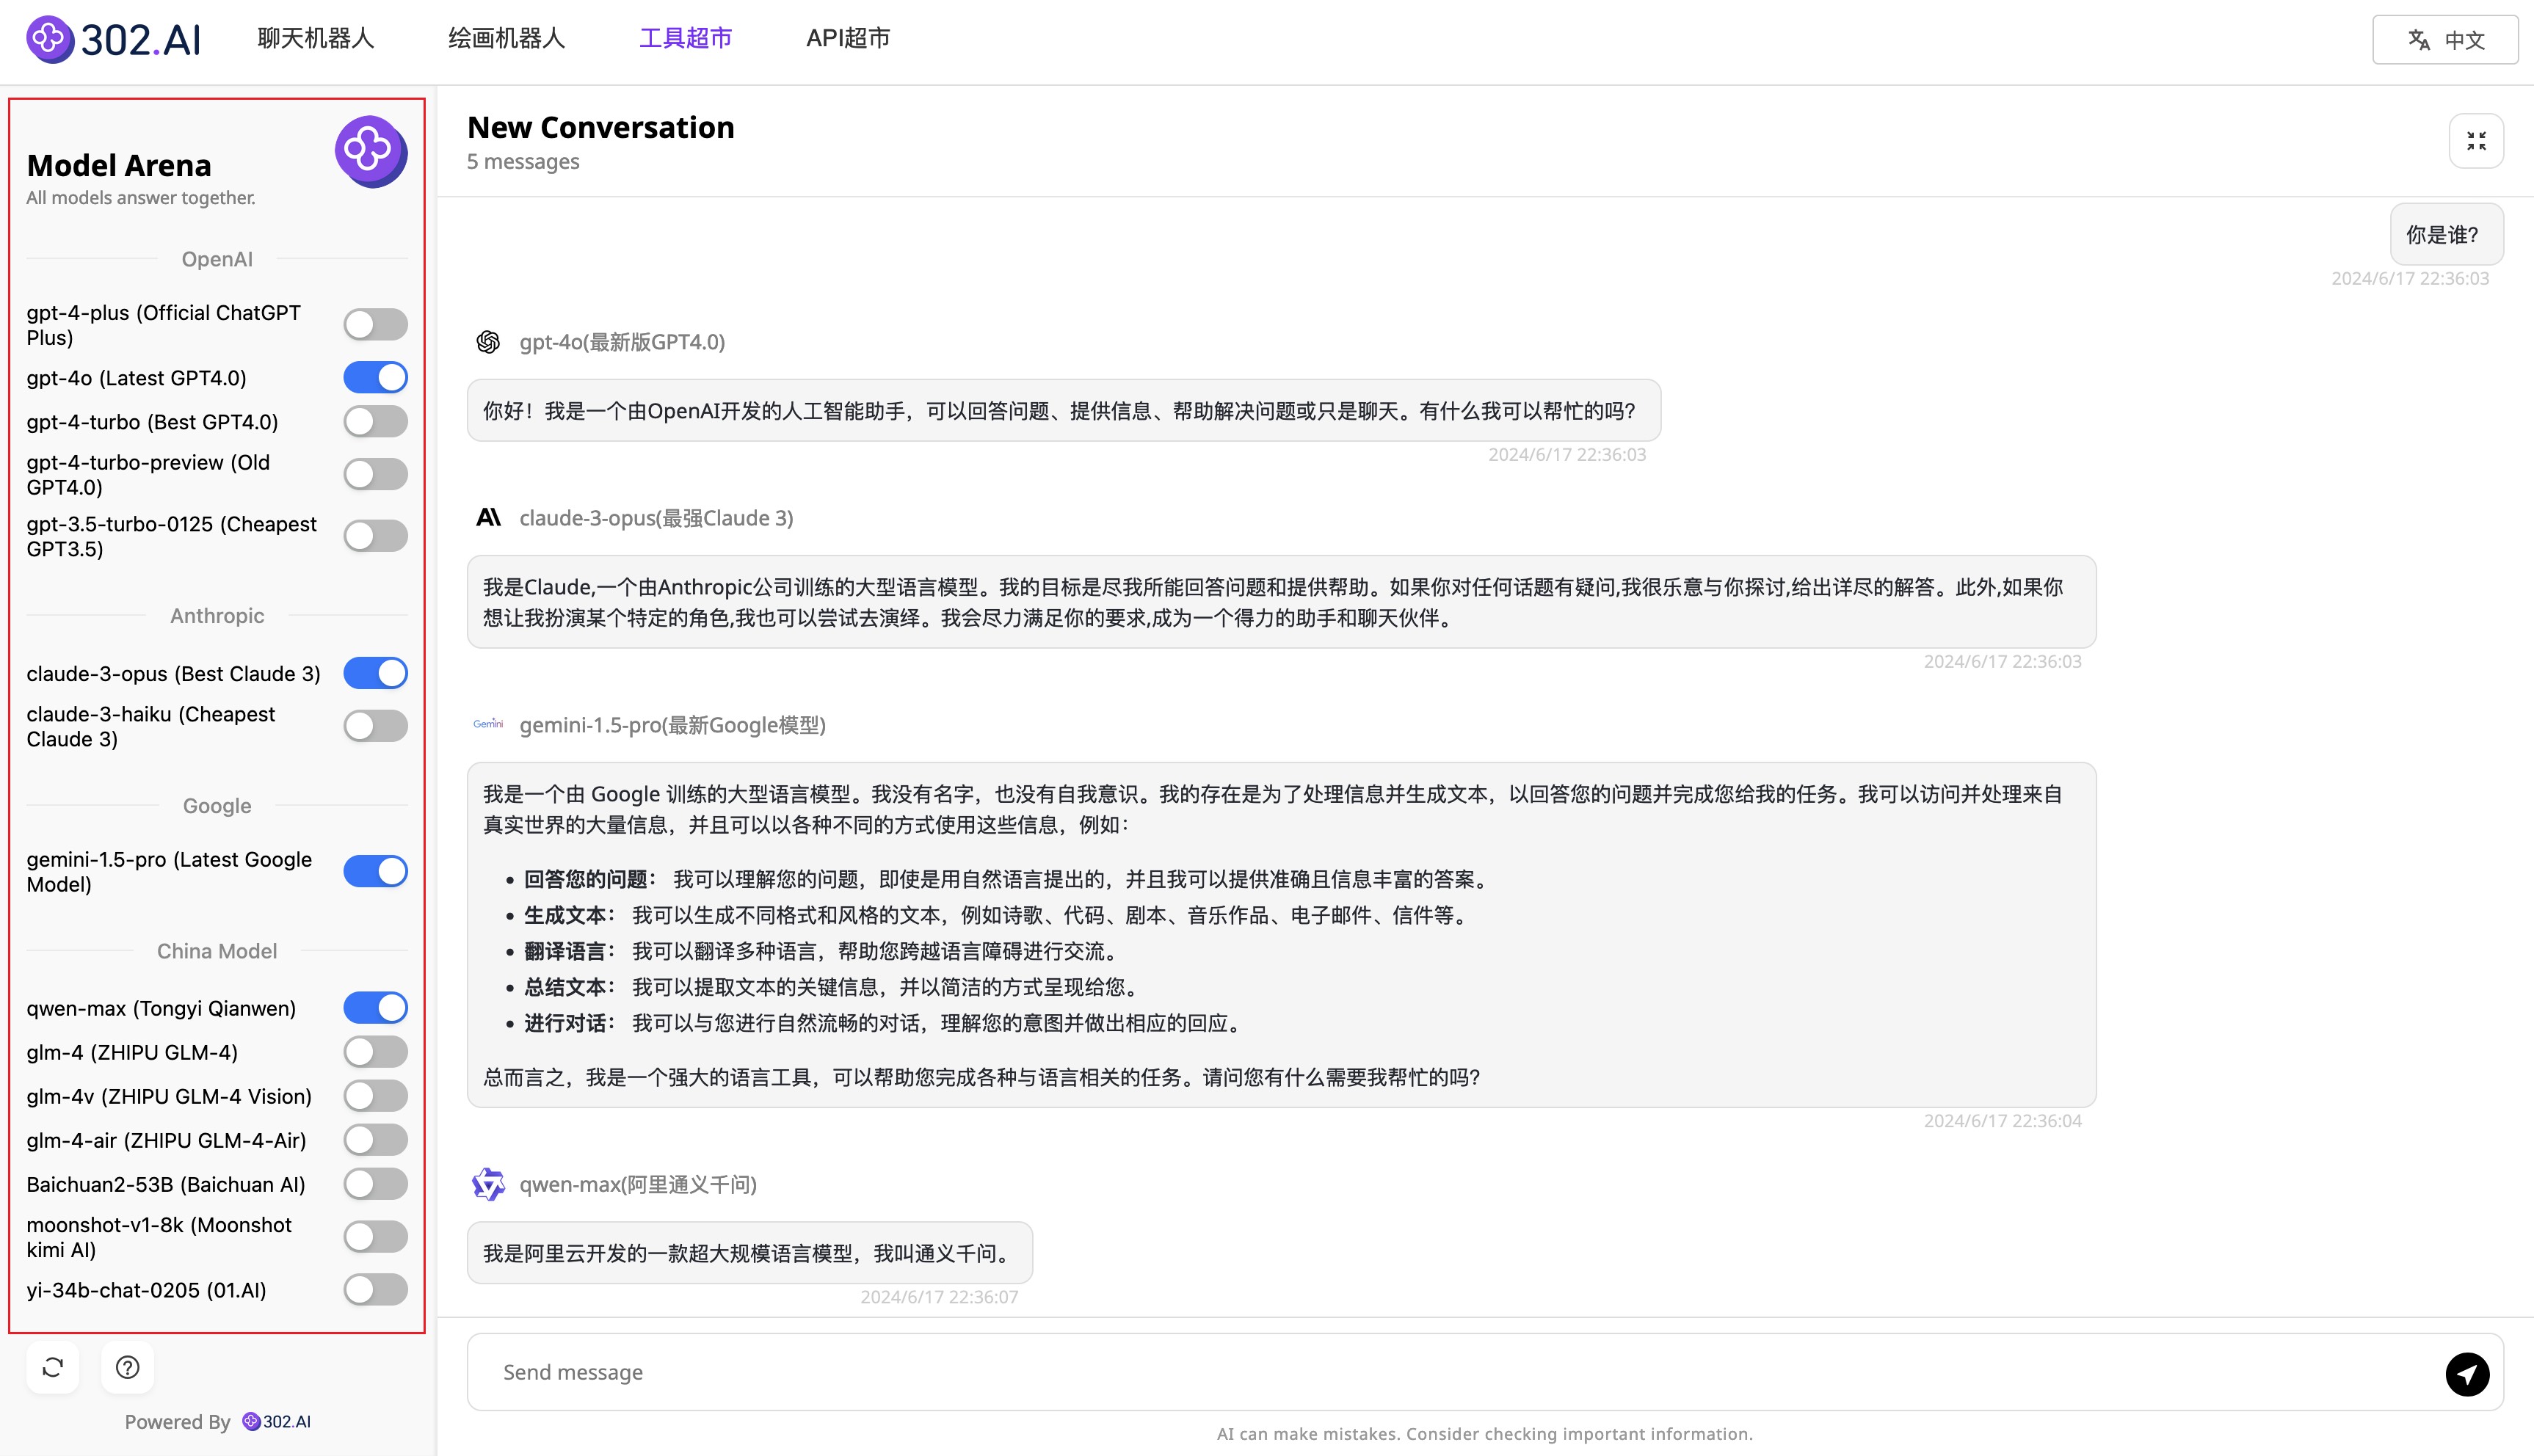
Task: Click the translate icon in language button
Action: [2419, 40]
